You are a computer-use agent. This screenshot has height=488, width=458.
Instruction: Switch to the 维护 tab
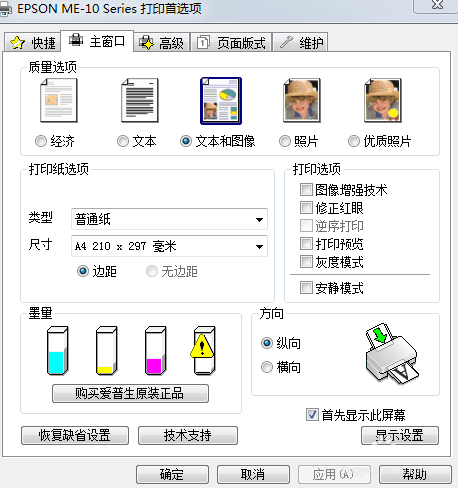[x=300, y=43]
